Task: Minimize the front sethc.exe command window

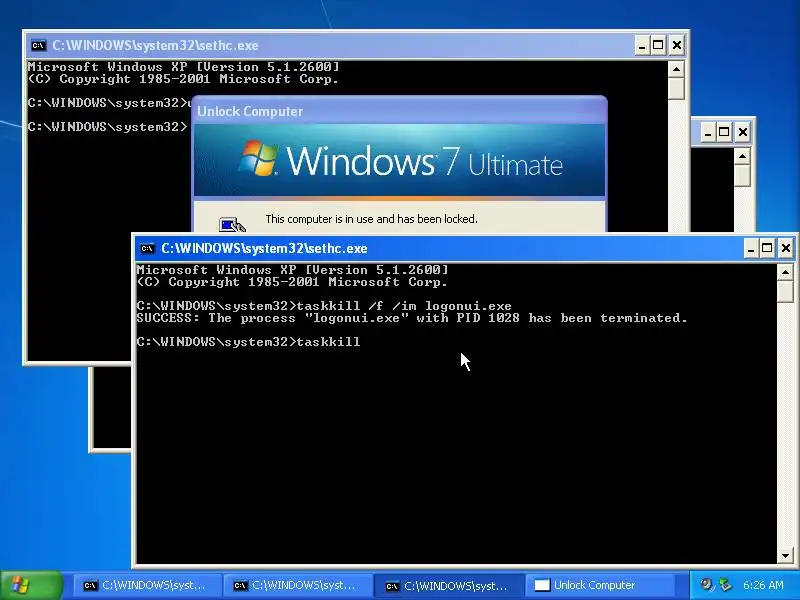Action: [750, 248]
